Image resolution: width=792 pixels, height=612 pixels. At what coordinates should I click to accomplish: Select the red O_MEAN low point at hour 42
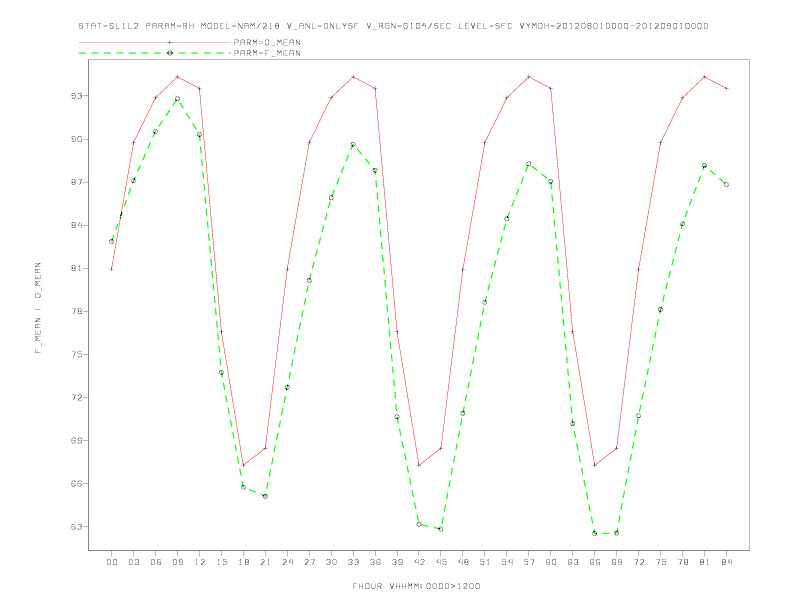[419, 465]
